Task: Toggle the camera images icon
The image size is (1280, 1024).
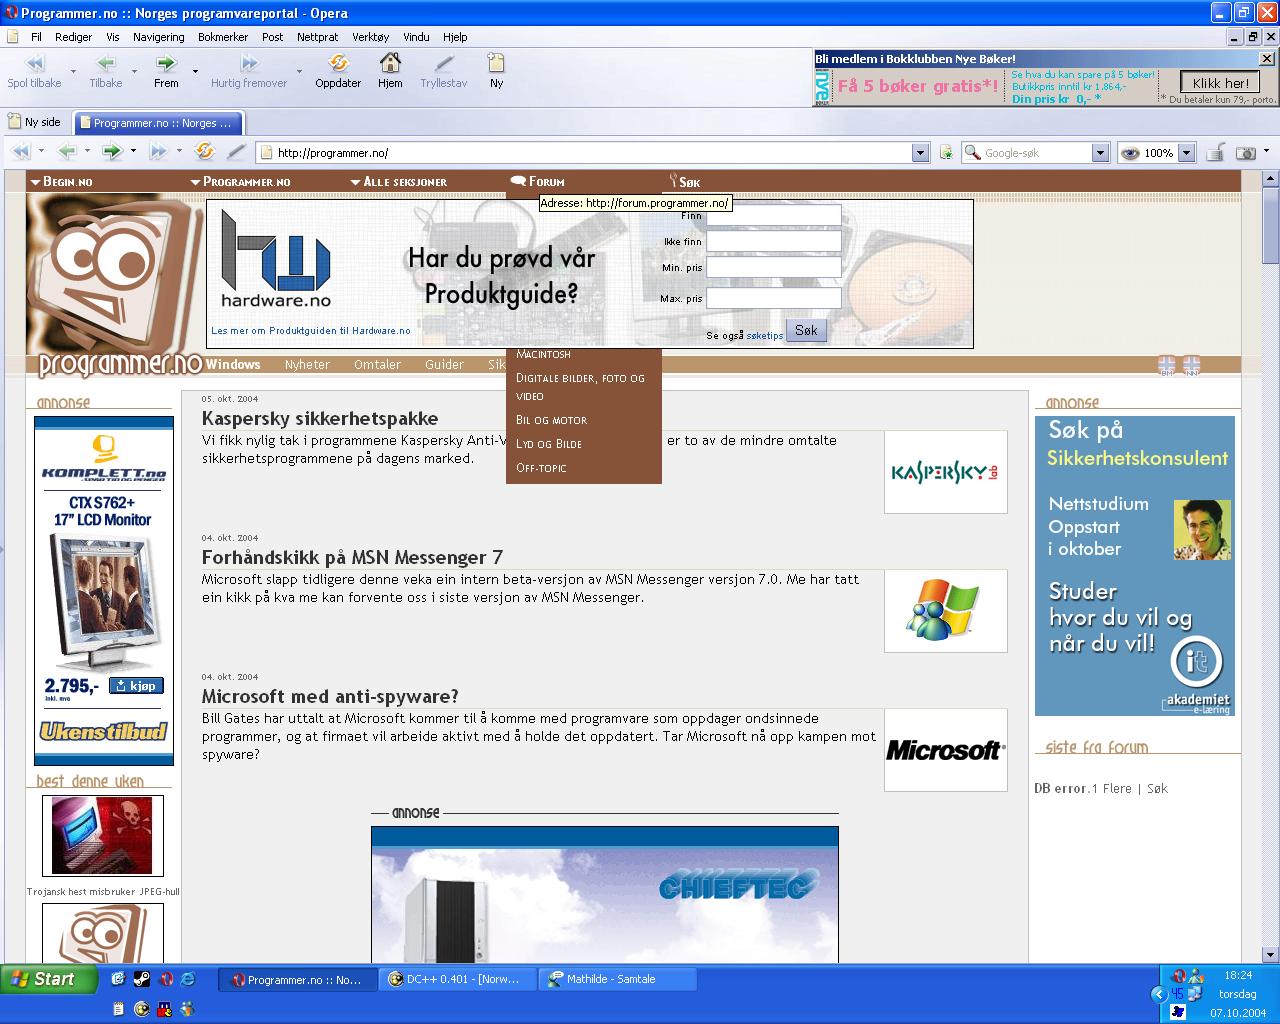Action: 1246,153
